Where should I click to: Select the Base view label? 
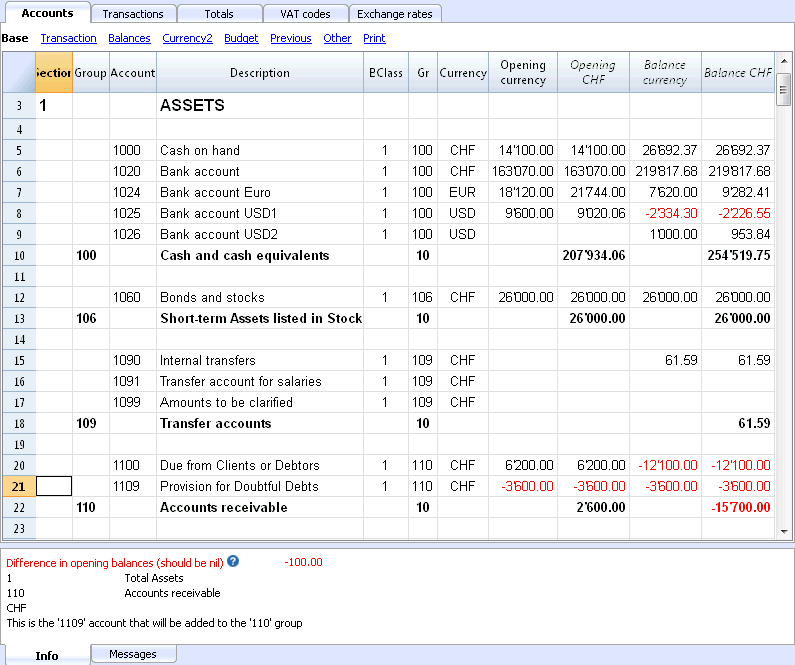[x=15, y=38]
